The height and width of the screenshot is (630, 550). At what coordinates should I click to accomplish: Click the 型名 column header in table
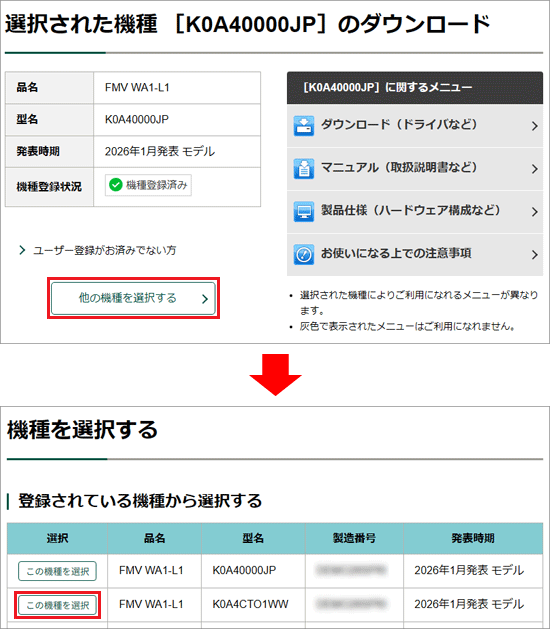pyautogui.click(x=253, y=538)
